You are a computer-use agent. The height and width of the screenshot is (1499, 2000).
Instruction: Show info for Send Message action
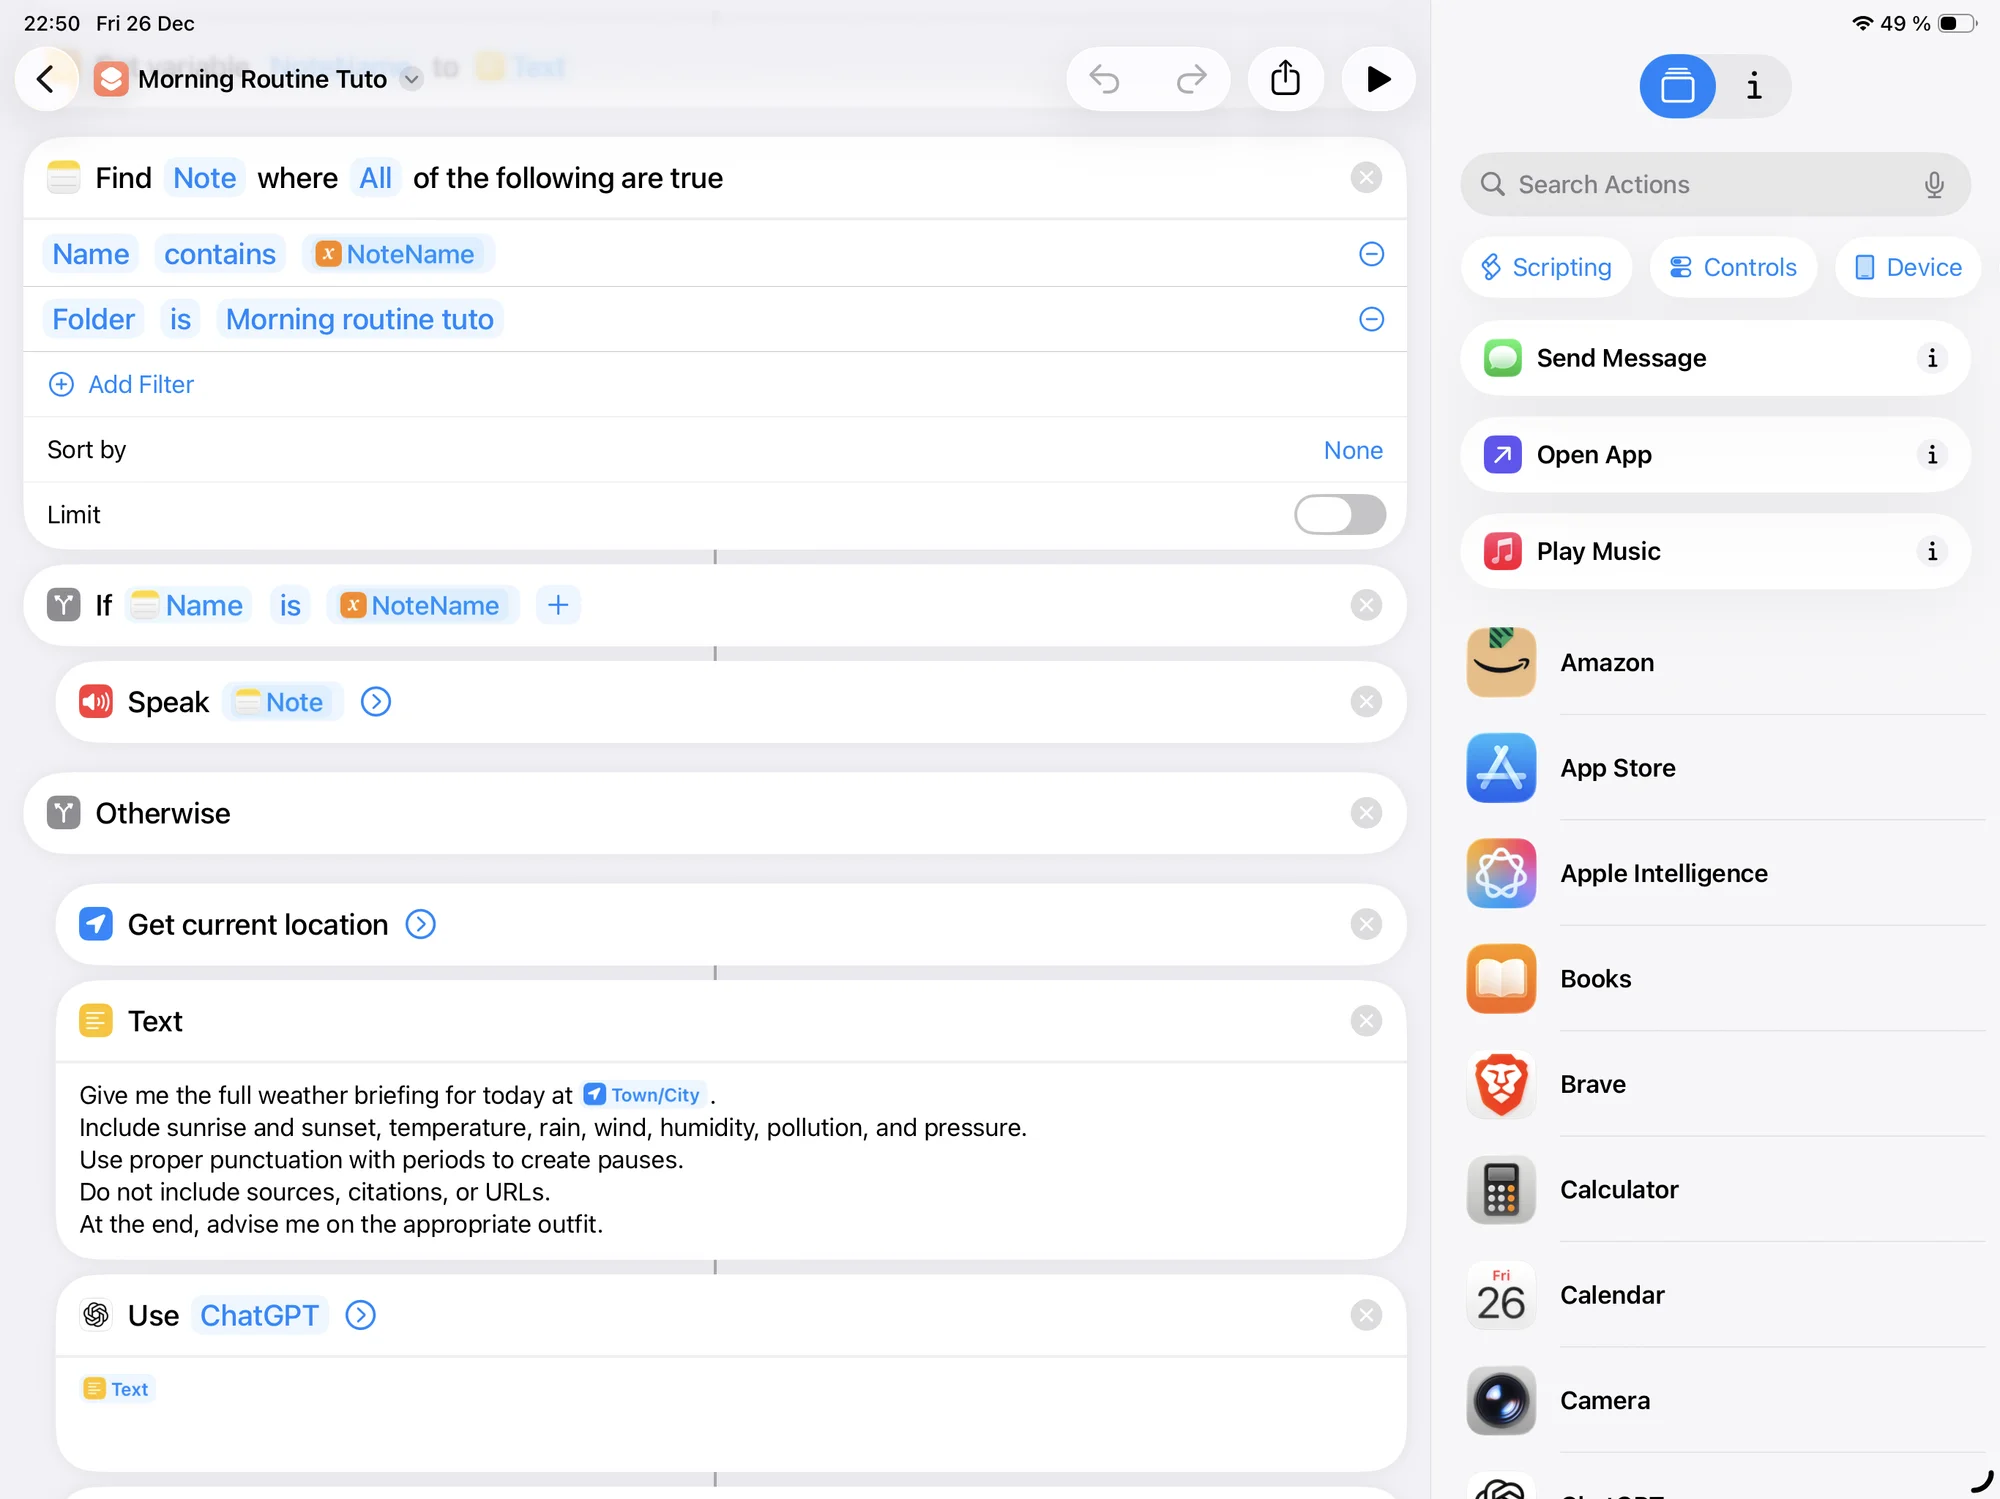click(1931, 358)
